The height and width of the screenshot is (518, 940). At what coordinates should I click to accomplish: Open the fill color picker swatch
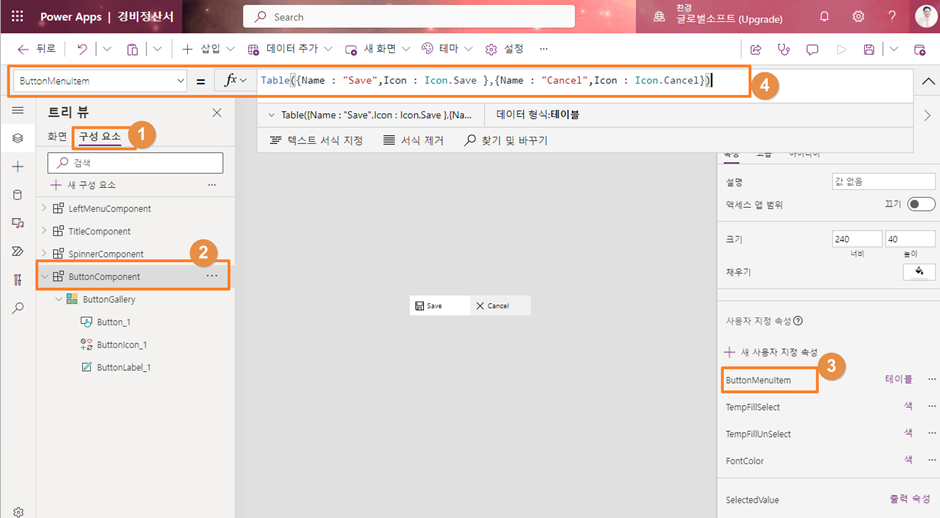click(x=919, y=272)
